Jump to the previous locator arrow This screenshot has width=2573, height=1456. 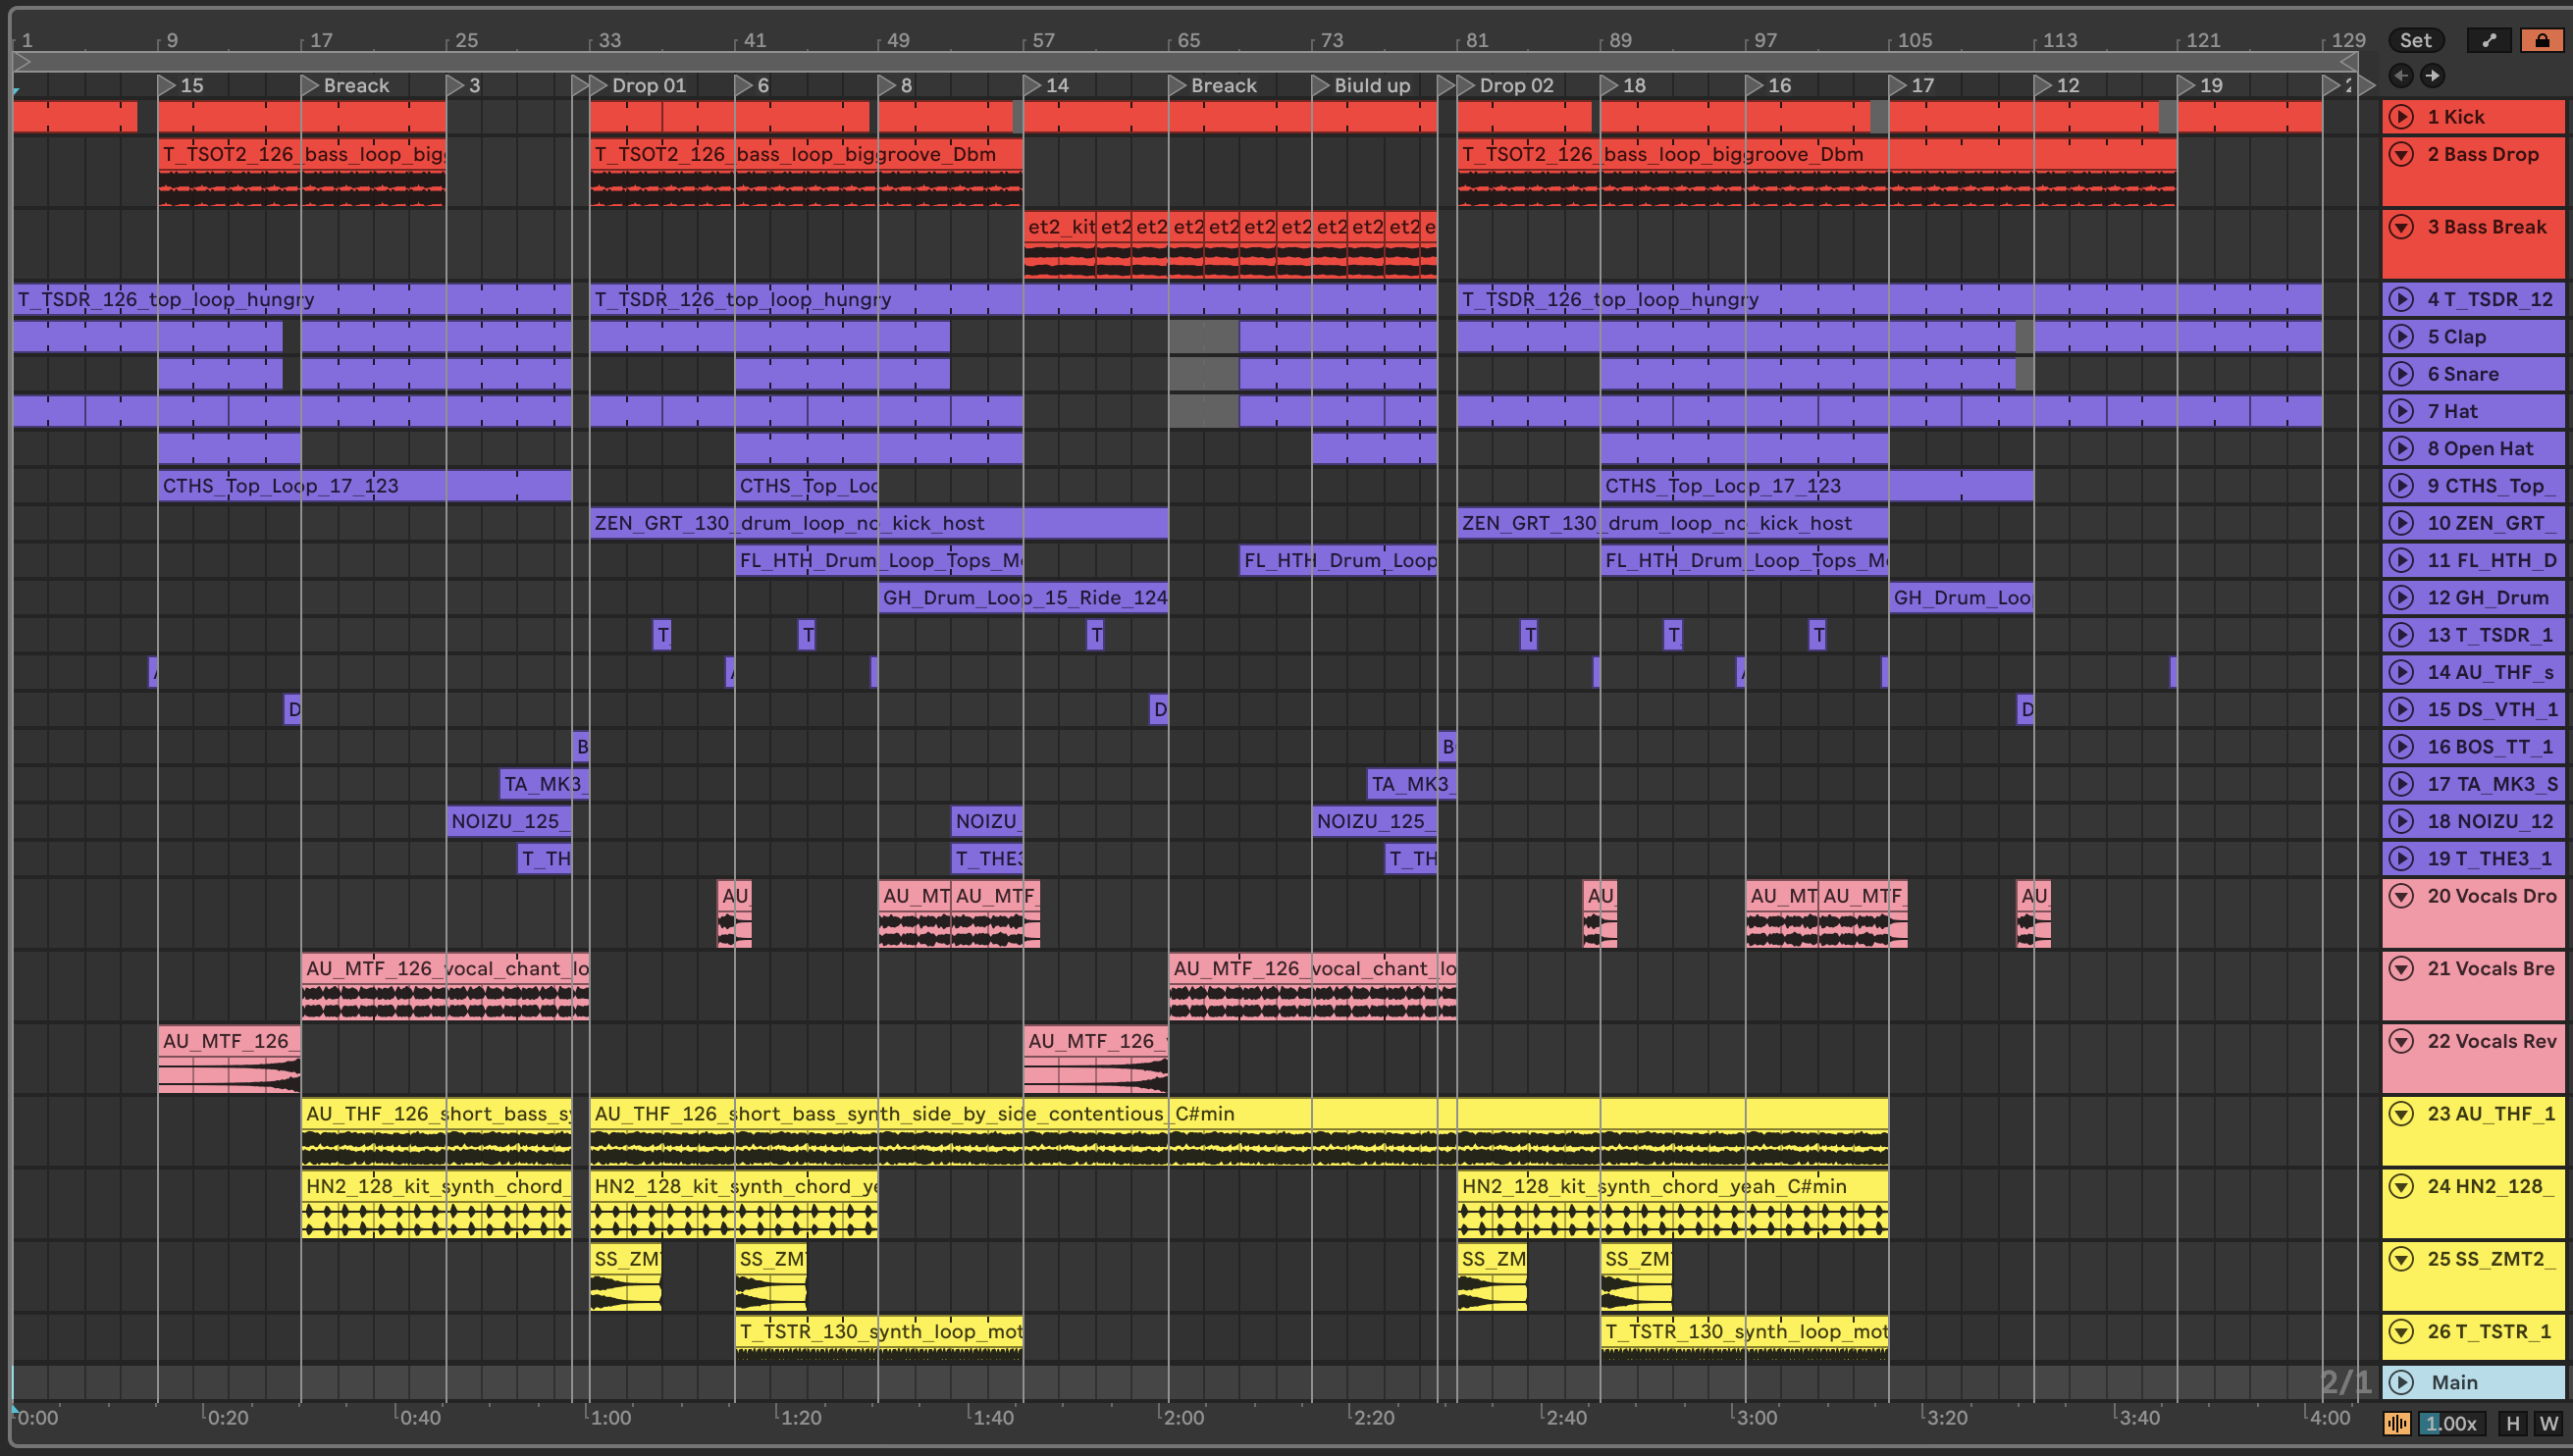(2400, 75)
